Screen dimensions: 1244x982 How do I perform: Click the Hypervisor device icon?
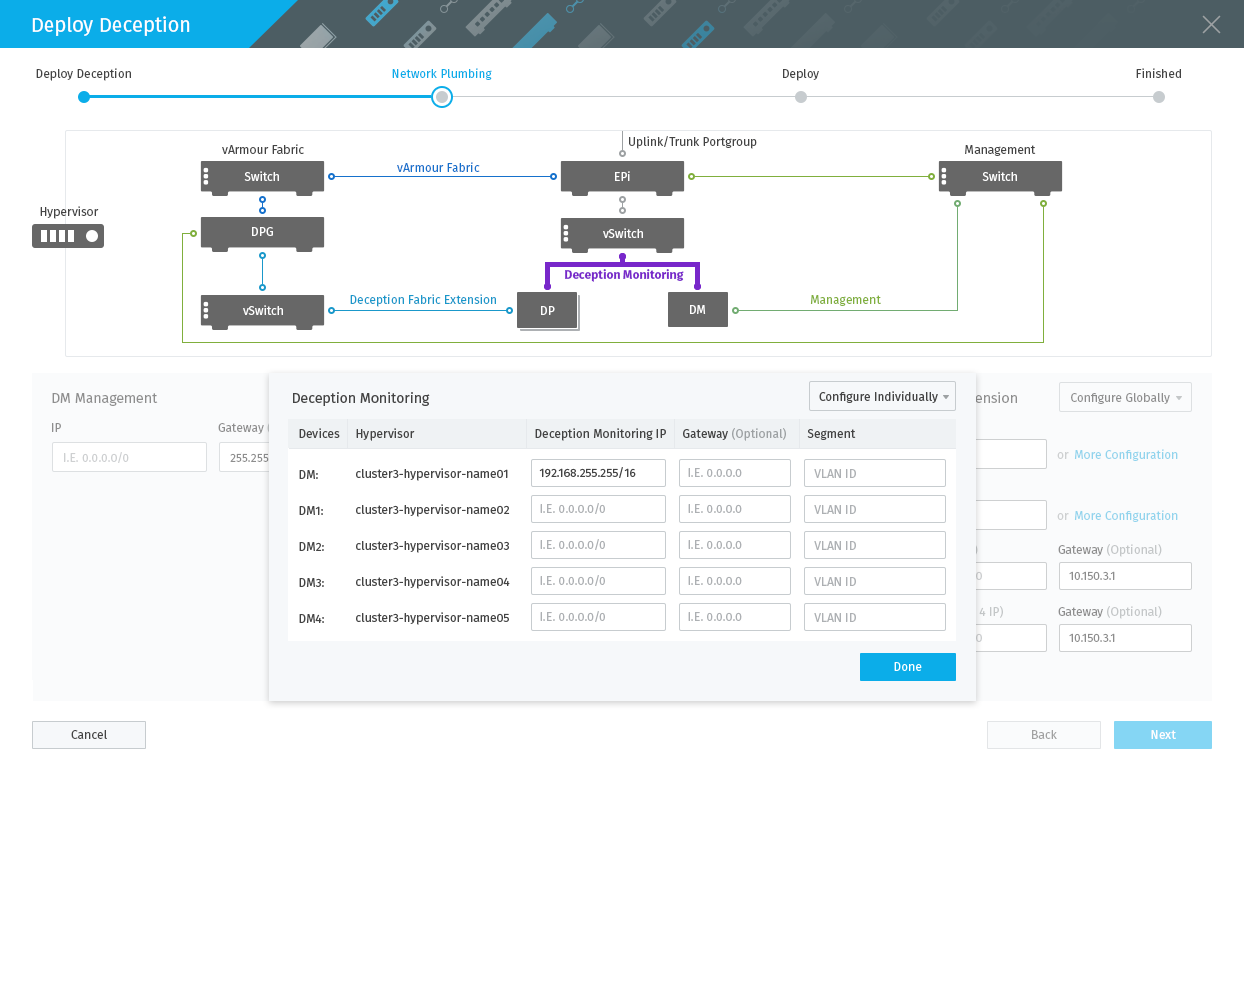(68, 236)
